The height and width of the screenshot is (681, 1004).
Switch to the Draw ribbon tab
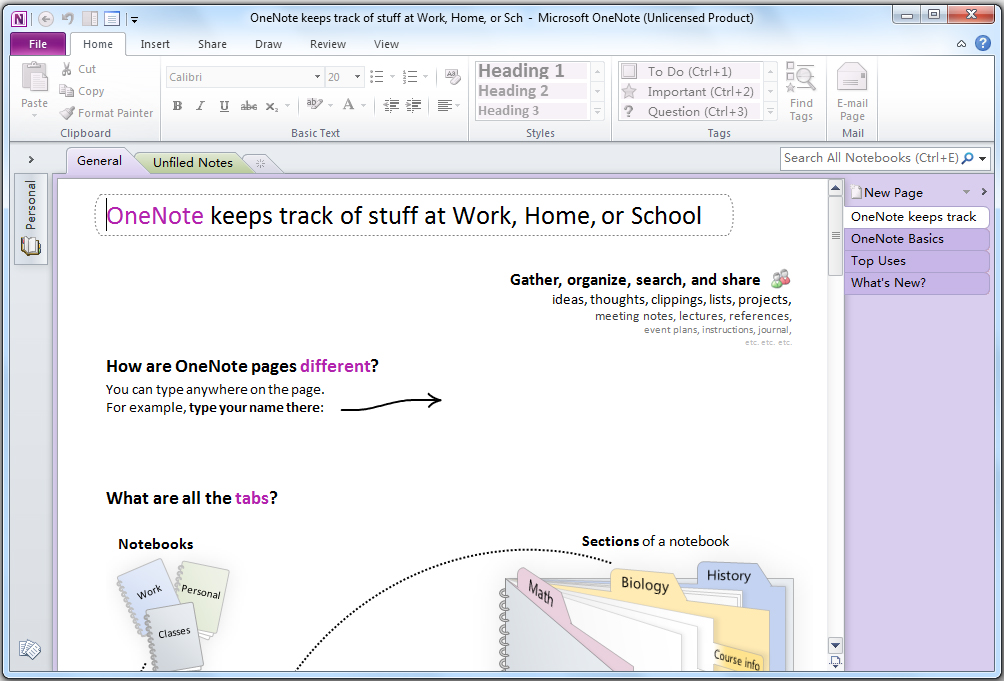tap(268, 44)
